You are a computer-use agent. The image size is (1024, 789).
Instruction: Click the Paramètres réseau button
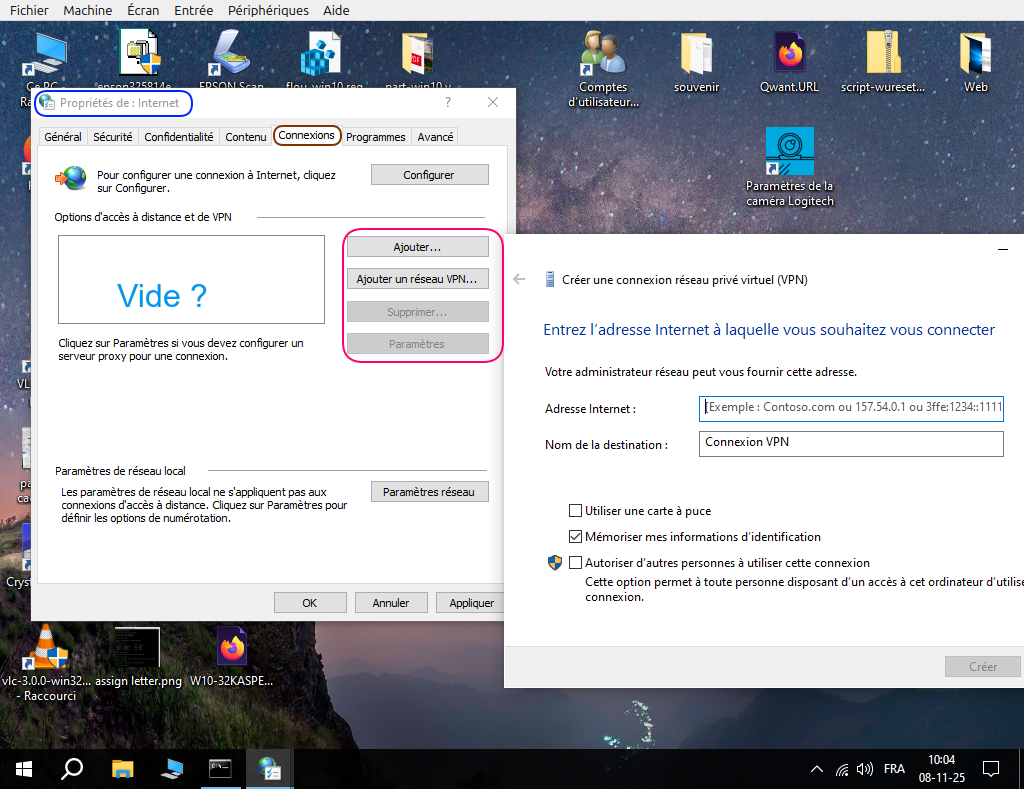tap(429, 492)
